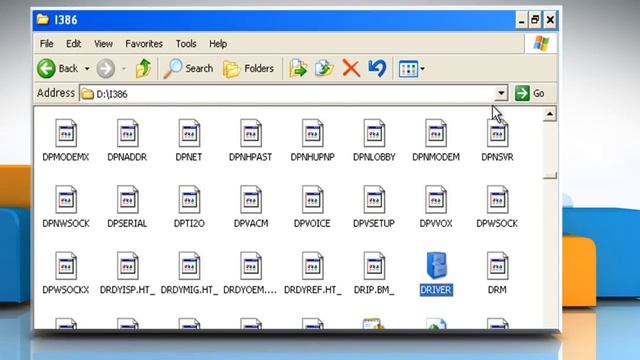Open the Edit menu
Viewport: 640px width, 360px height.
coord(73,44)
